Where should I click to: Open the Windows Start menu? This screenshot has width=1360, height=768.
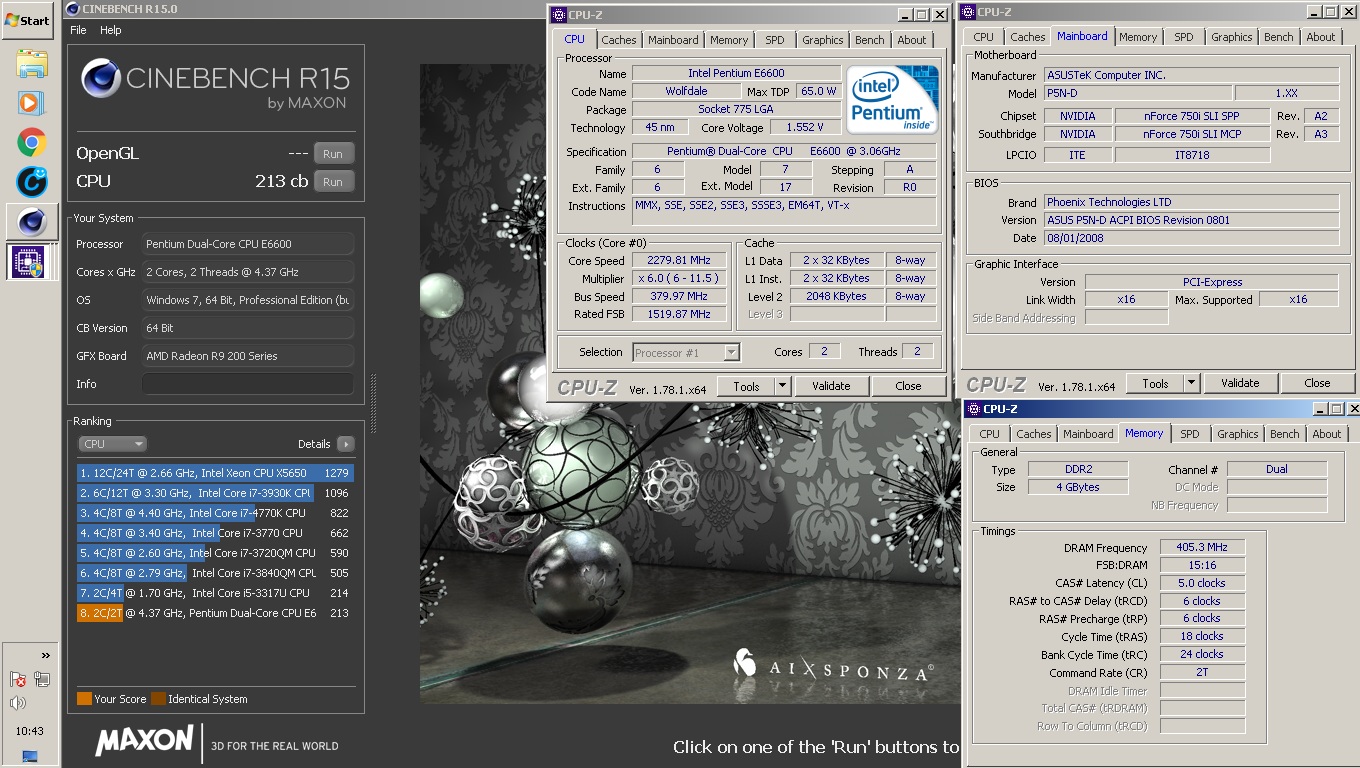coord(28,20)
